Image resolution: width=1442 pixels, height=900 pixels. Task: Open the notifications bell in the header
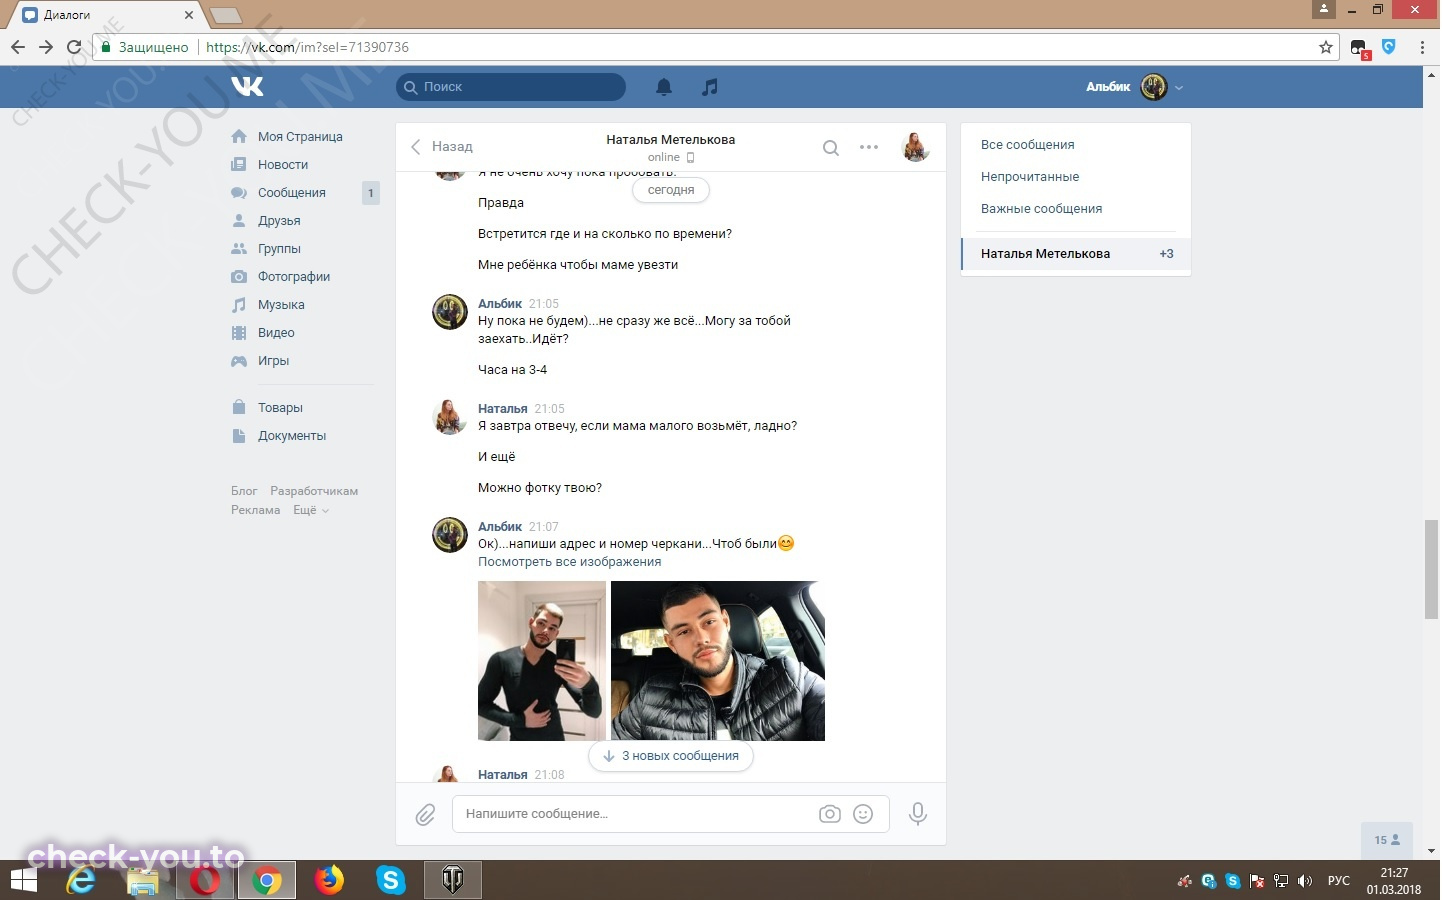664,87
